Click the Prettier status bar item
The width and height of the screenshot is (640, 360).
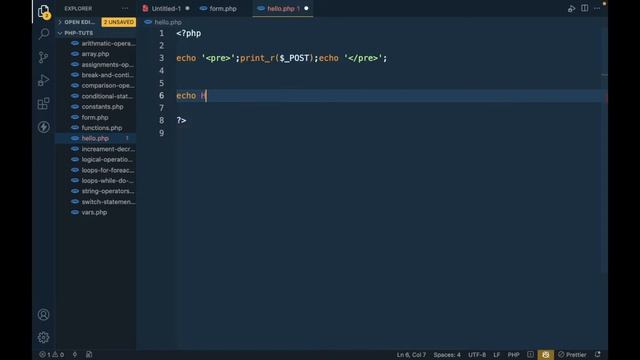coord(572,355)
